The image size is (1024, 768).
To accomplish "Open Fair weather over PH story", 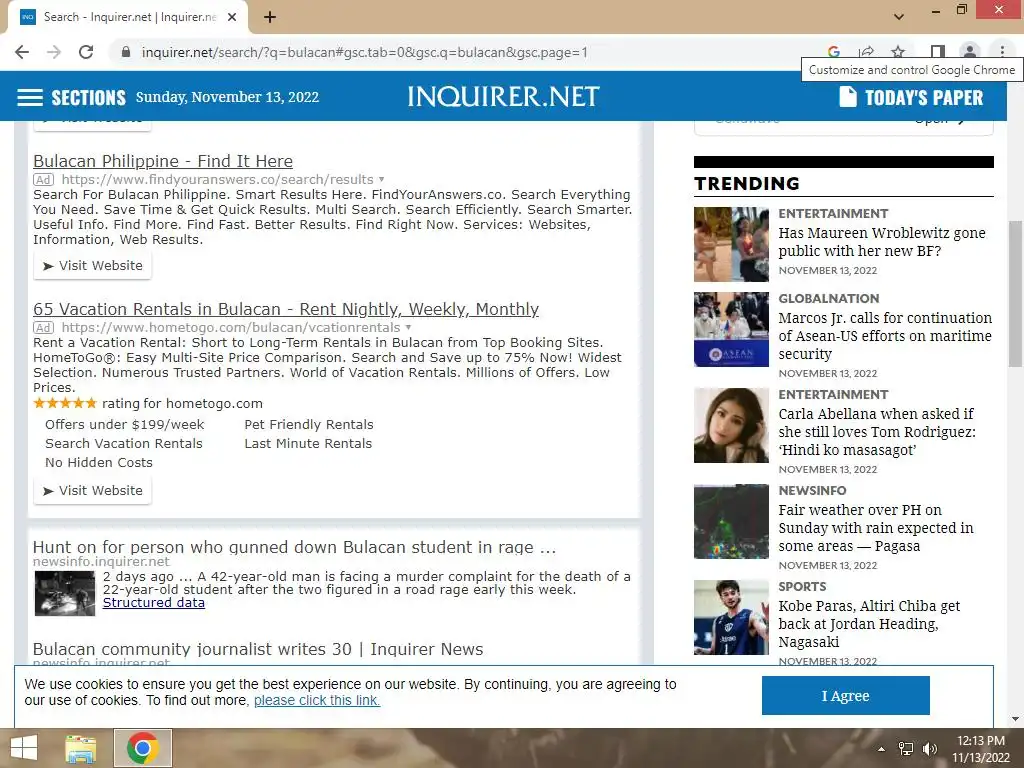I will coord(876,528).
